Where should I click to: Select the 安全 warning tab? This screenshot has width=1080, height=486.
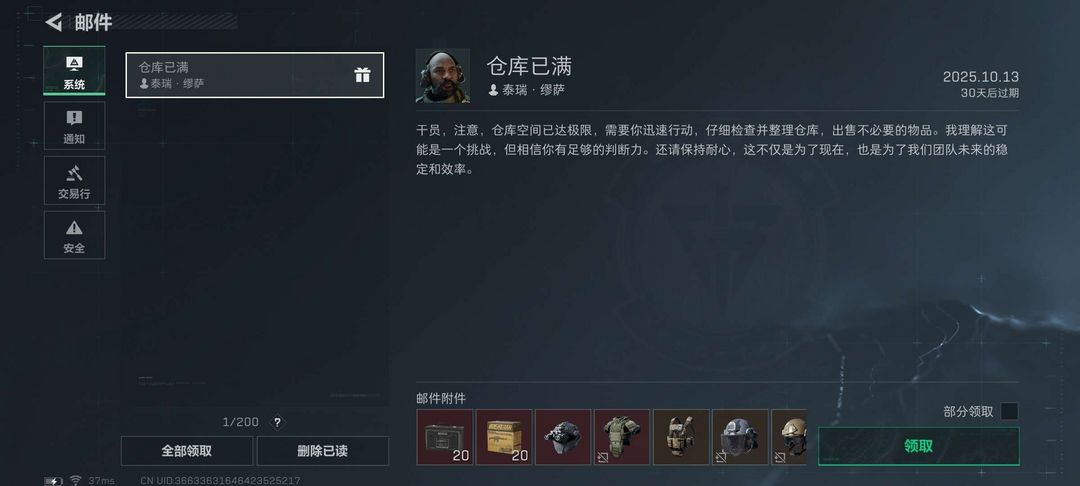[74, 235]
